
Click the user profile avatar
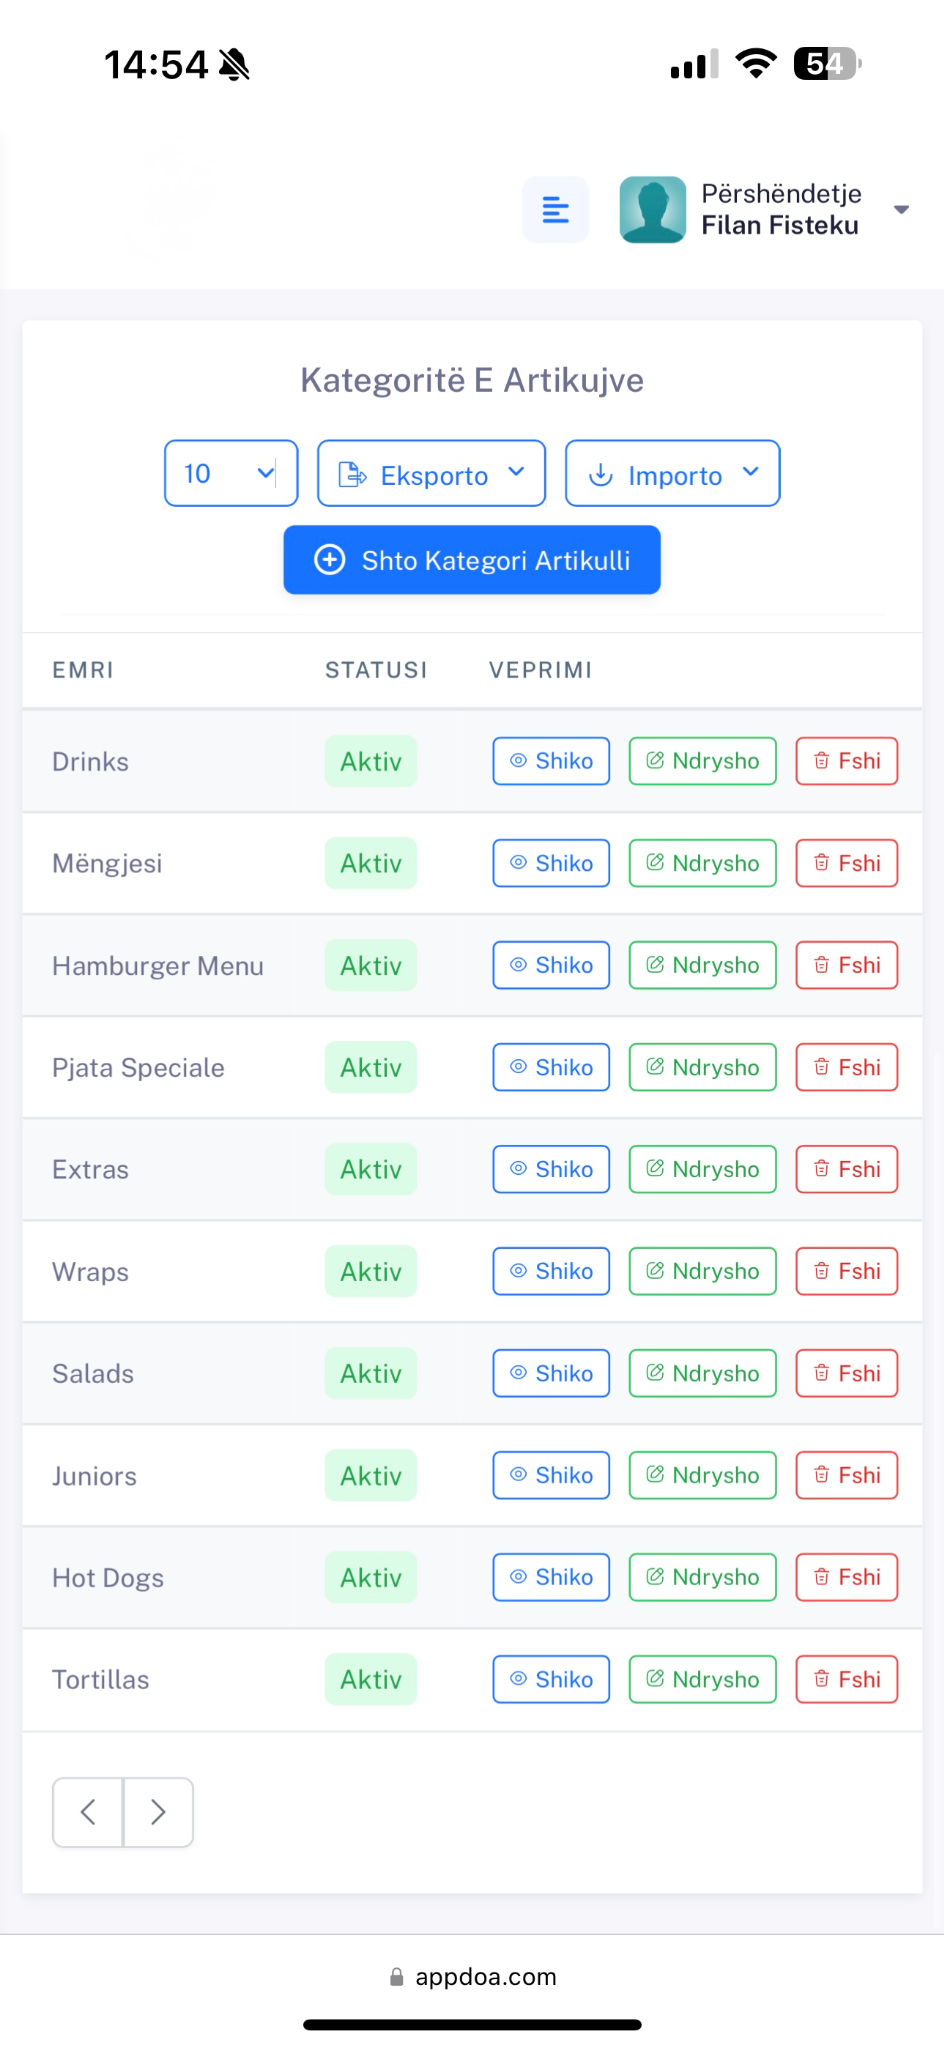pos(653,210)
